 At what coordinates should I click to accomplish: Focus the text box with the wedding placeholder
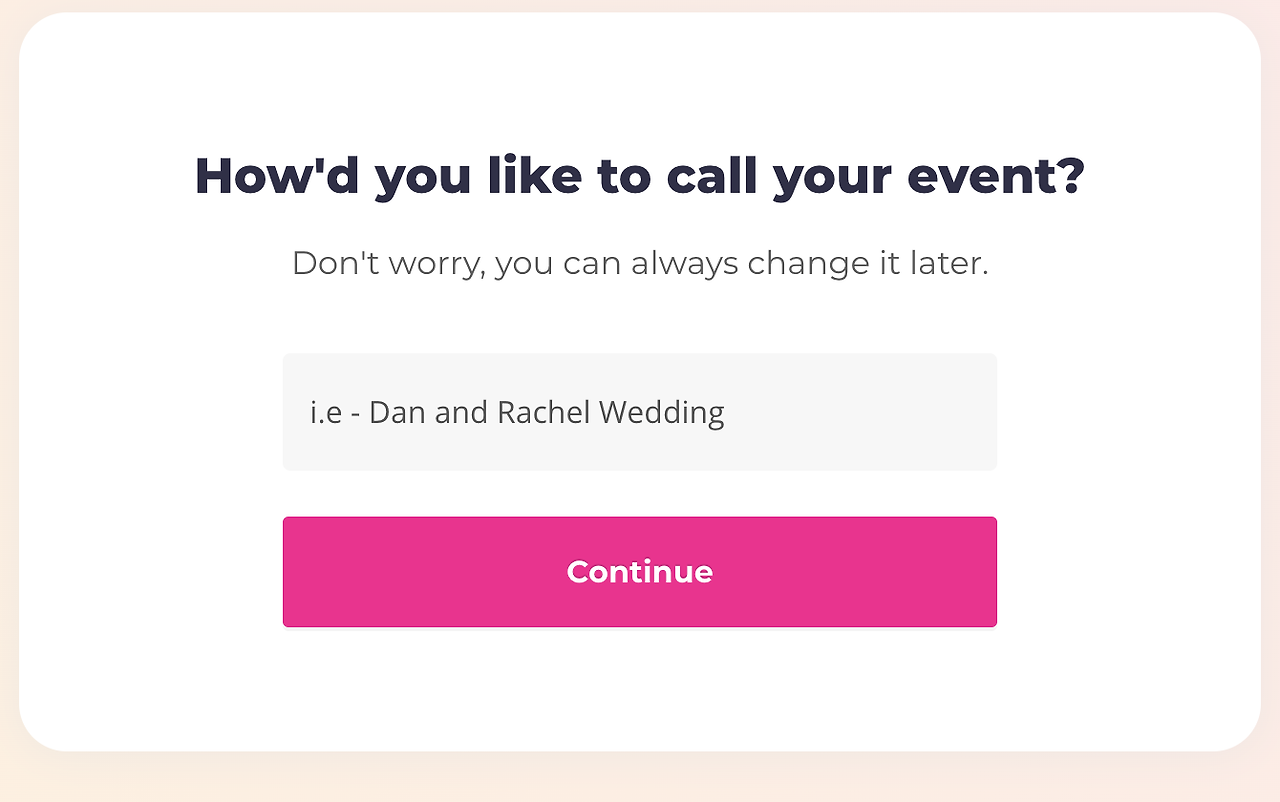tap(640, 411)
